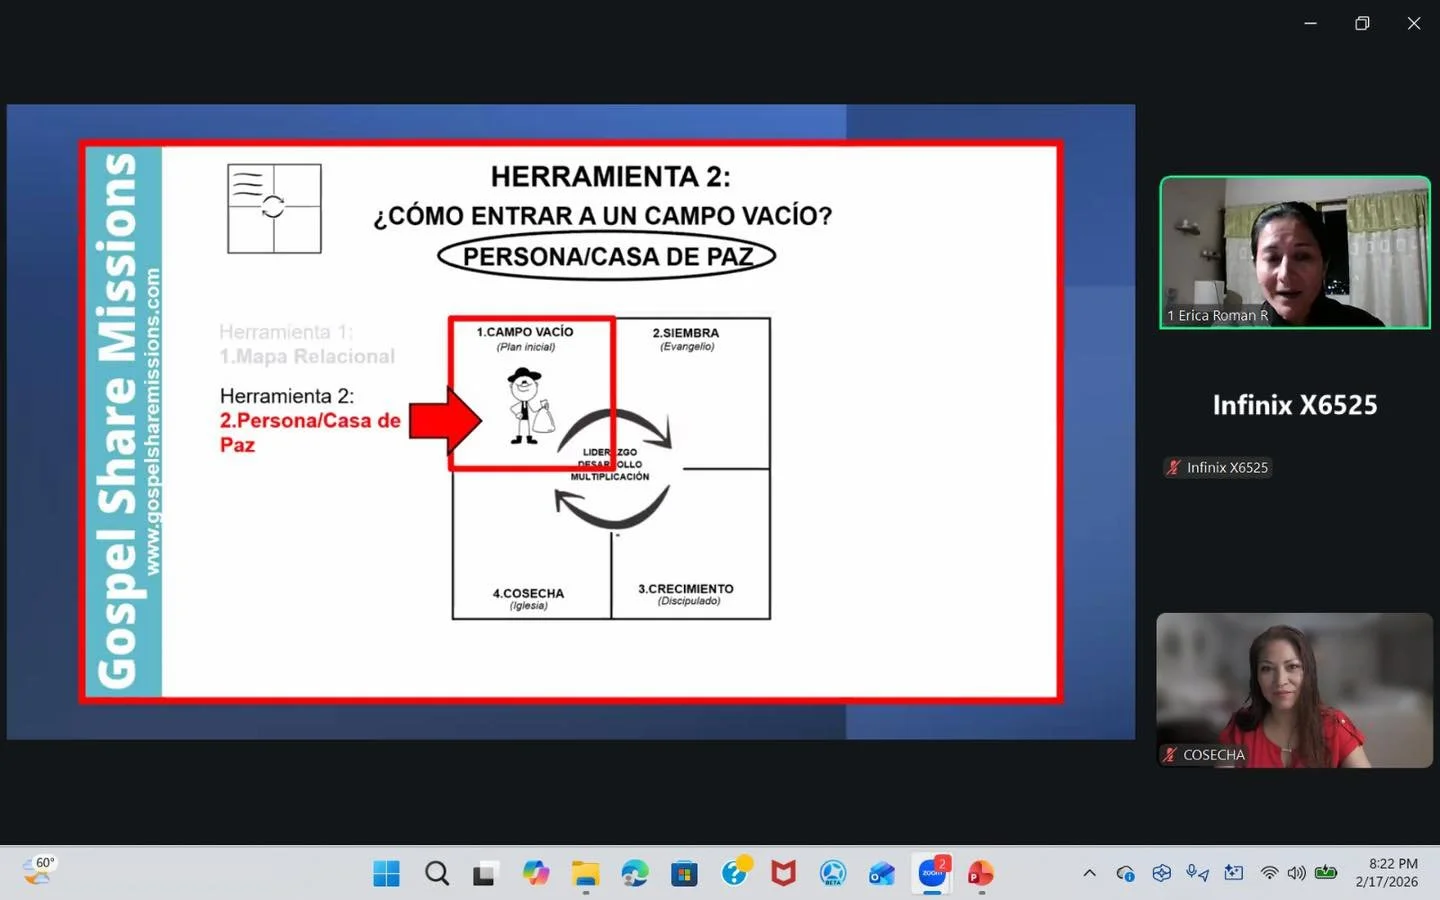Click the 2.SIEMBRA quadrant label
Viewport: 1440px width, 900px height.
pos(686,333)
